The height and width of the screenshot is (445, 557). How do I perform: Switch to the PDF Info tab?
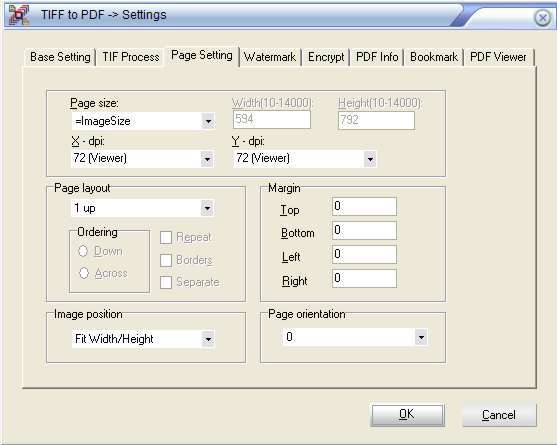[377, 57]
